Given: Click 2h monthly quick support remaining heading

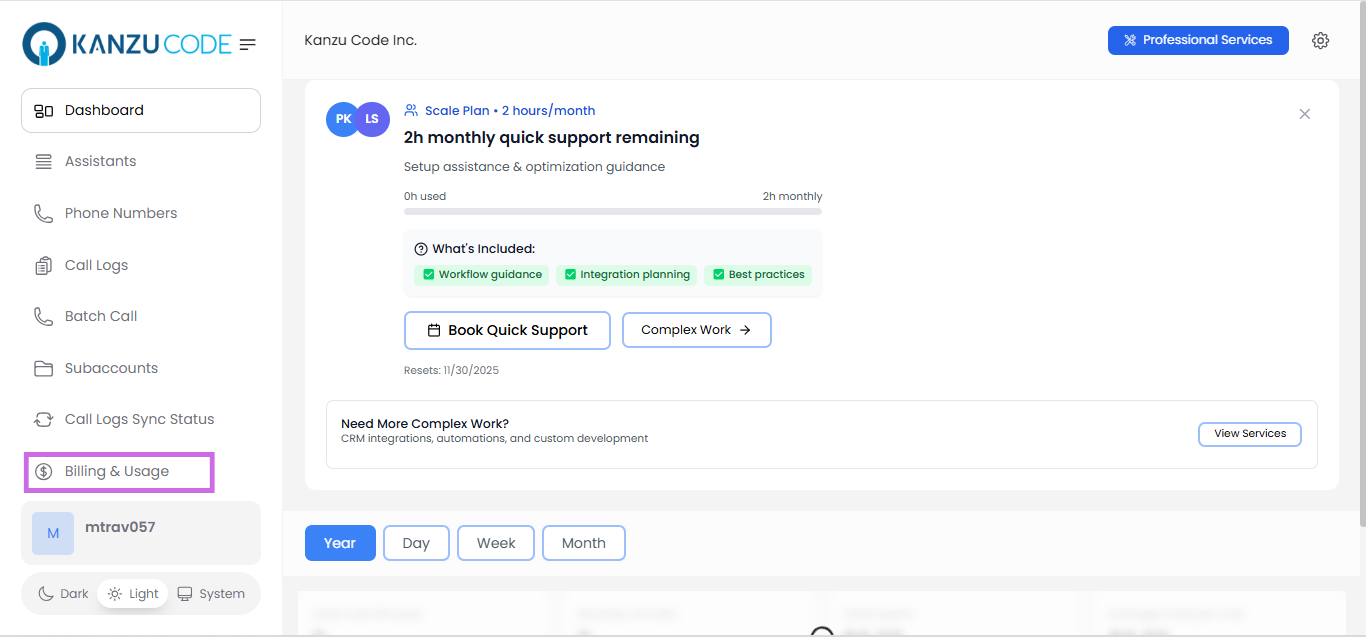Looking at the screenshot, I should pos(552,138).
